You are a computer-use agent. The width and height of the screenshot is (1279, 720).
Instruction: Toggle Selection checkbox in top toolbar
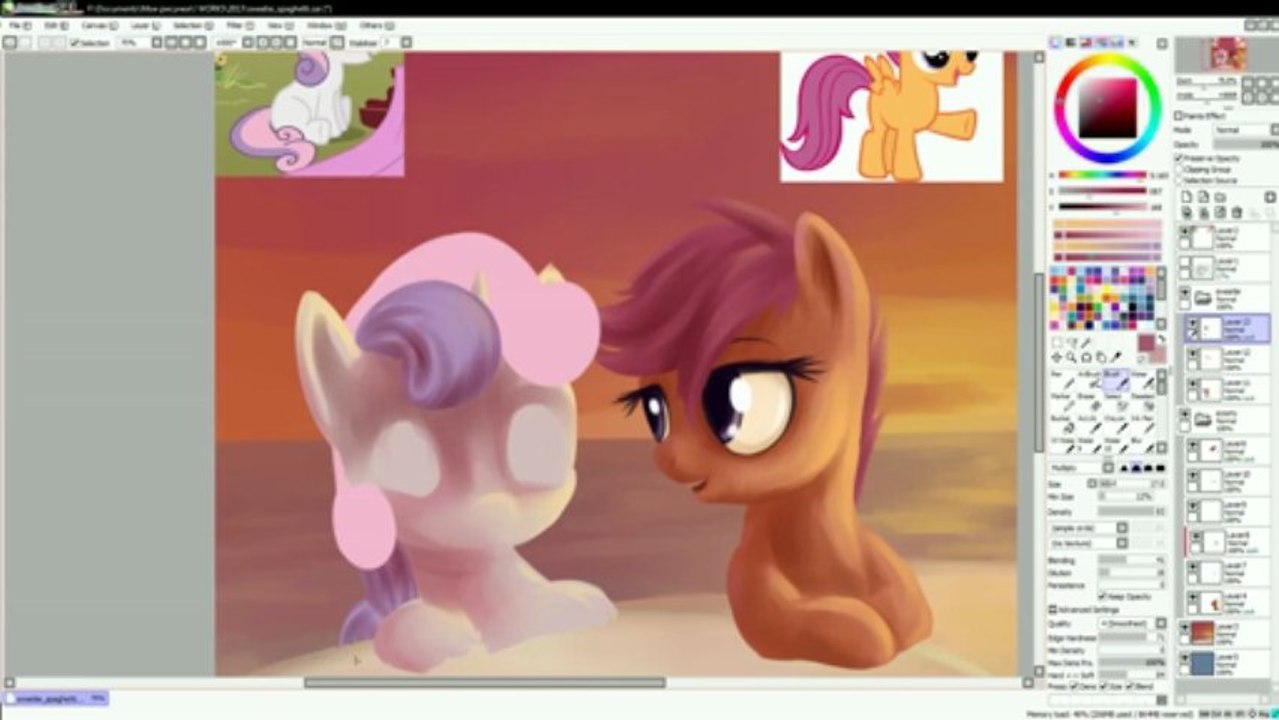[76, 42]
